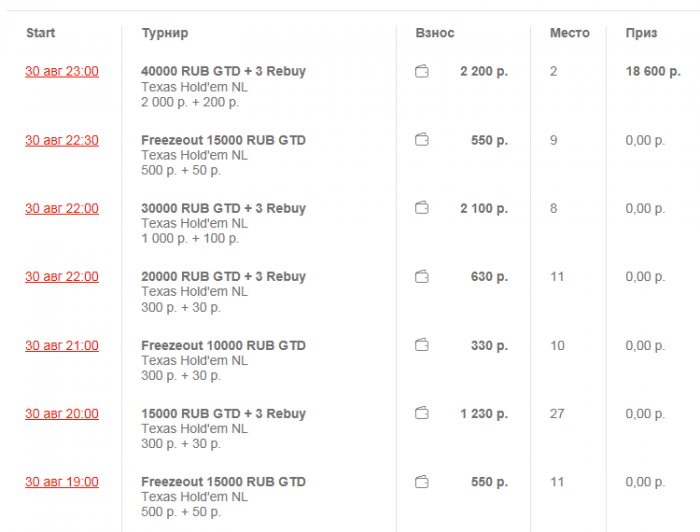Click wallet icon in 30 авг 22:30 Freezeout row

tap(422, 140)
